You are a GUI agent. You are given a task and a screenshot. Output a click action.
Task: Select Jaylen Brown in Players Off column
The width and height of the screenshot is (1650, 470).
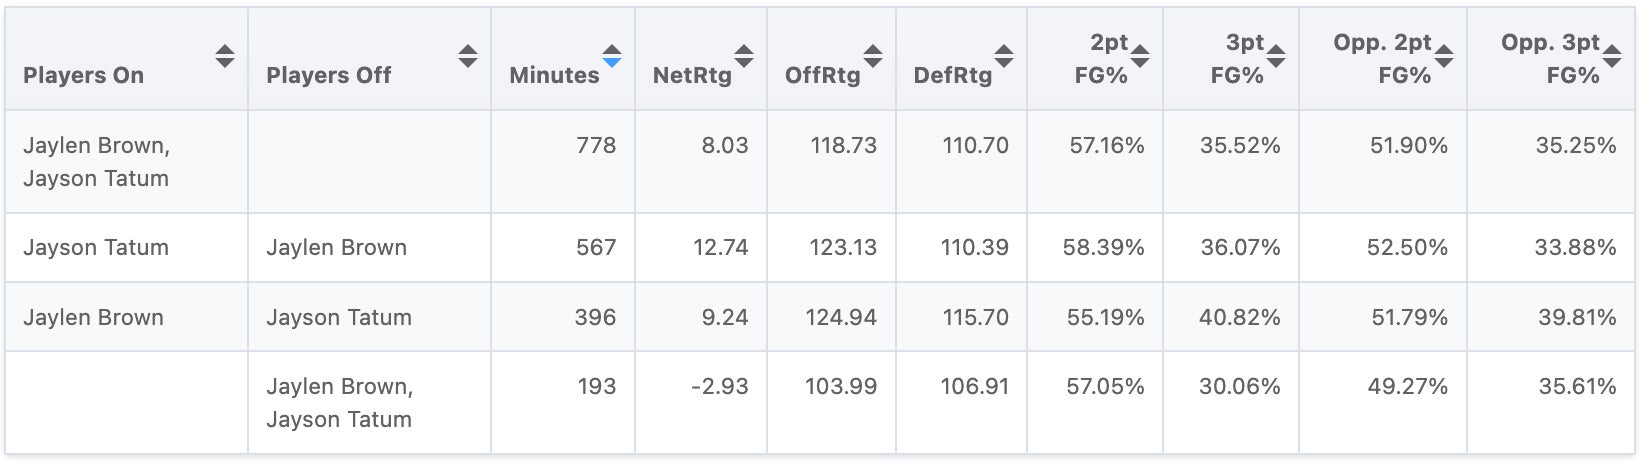click(x=336, y=248)
